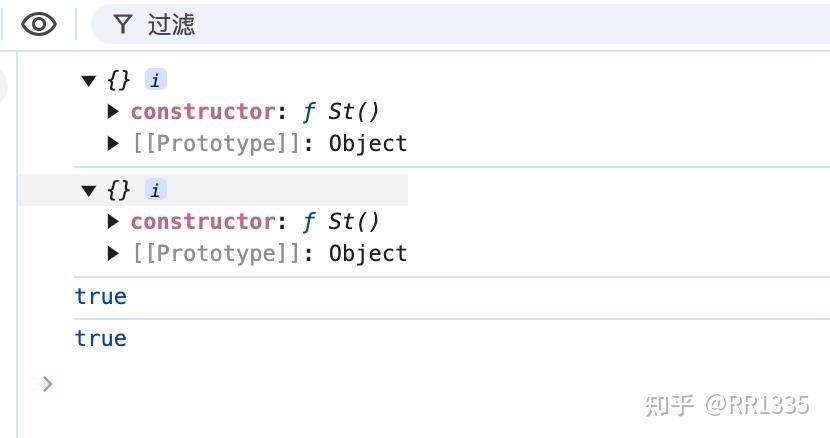Click ƒ St() value in second object
Screen dimensions: 830x438
341,221
